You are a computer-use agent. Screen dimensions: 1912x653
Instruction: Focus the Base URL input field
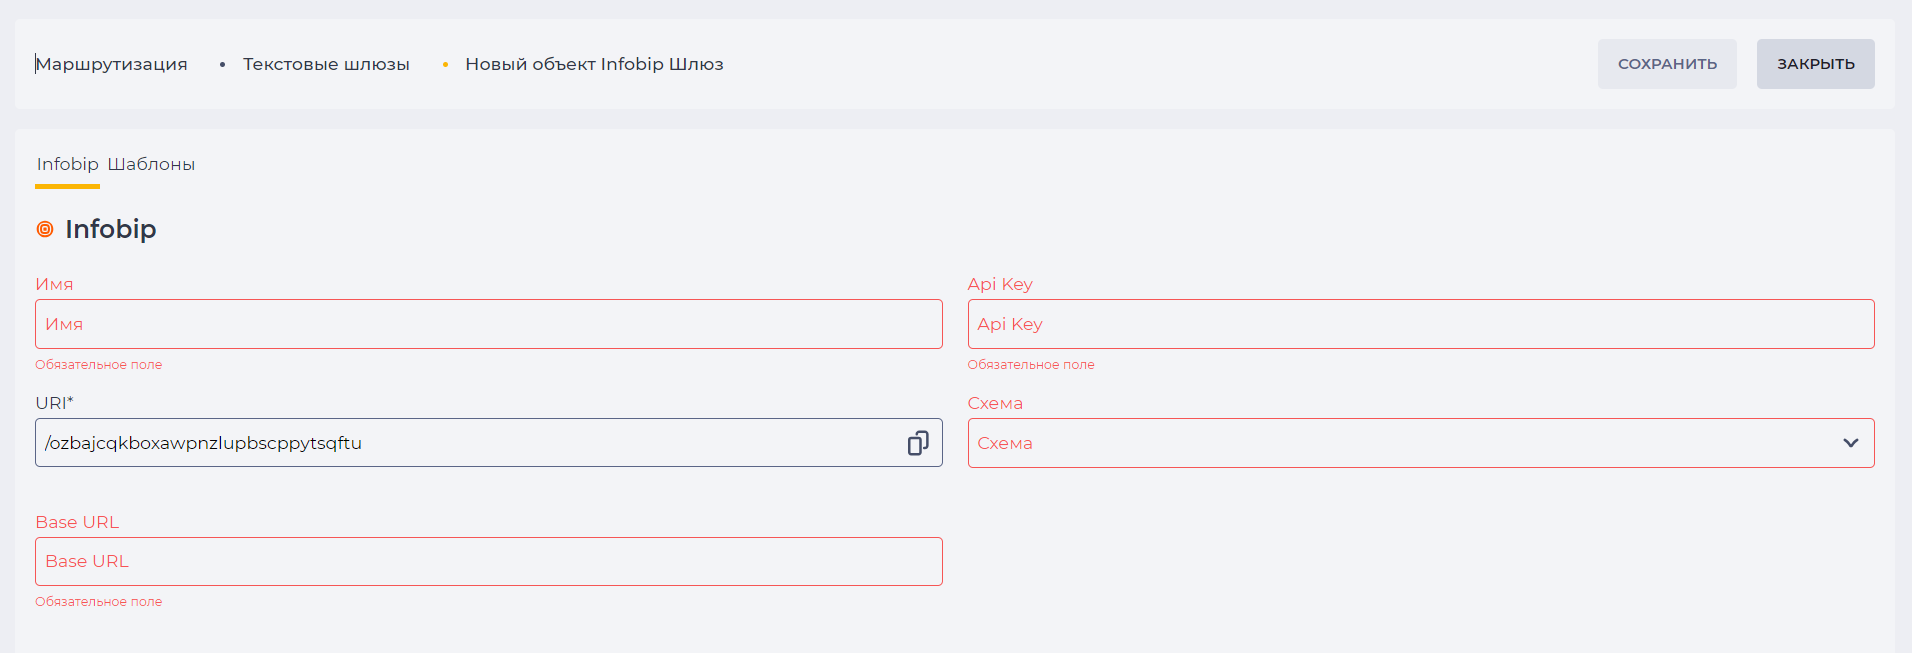[489, 561]
